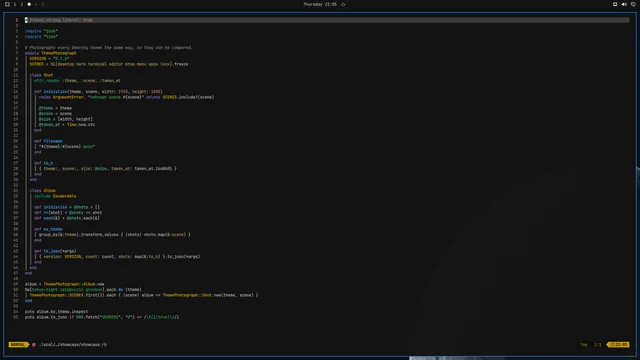Screen dimensions: 640x360
Task: Click the 'include Enumerable' line
Action: click(55, 196)
